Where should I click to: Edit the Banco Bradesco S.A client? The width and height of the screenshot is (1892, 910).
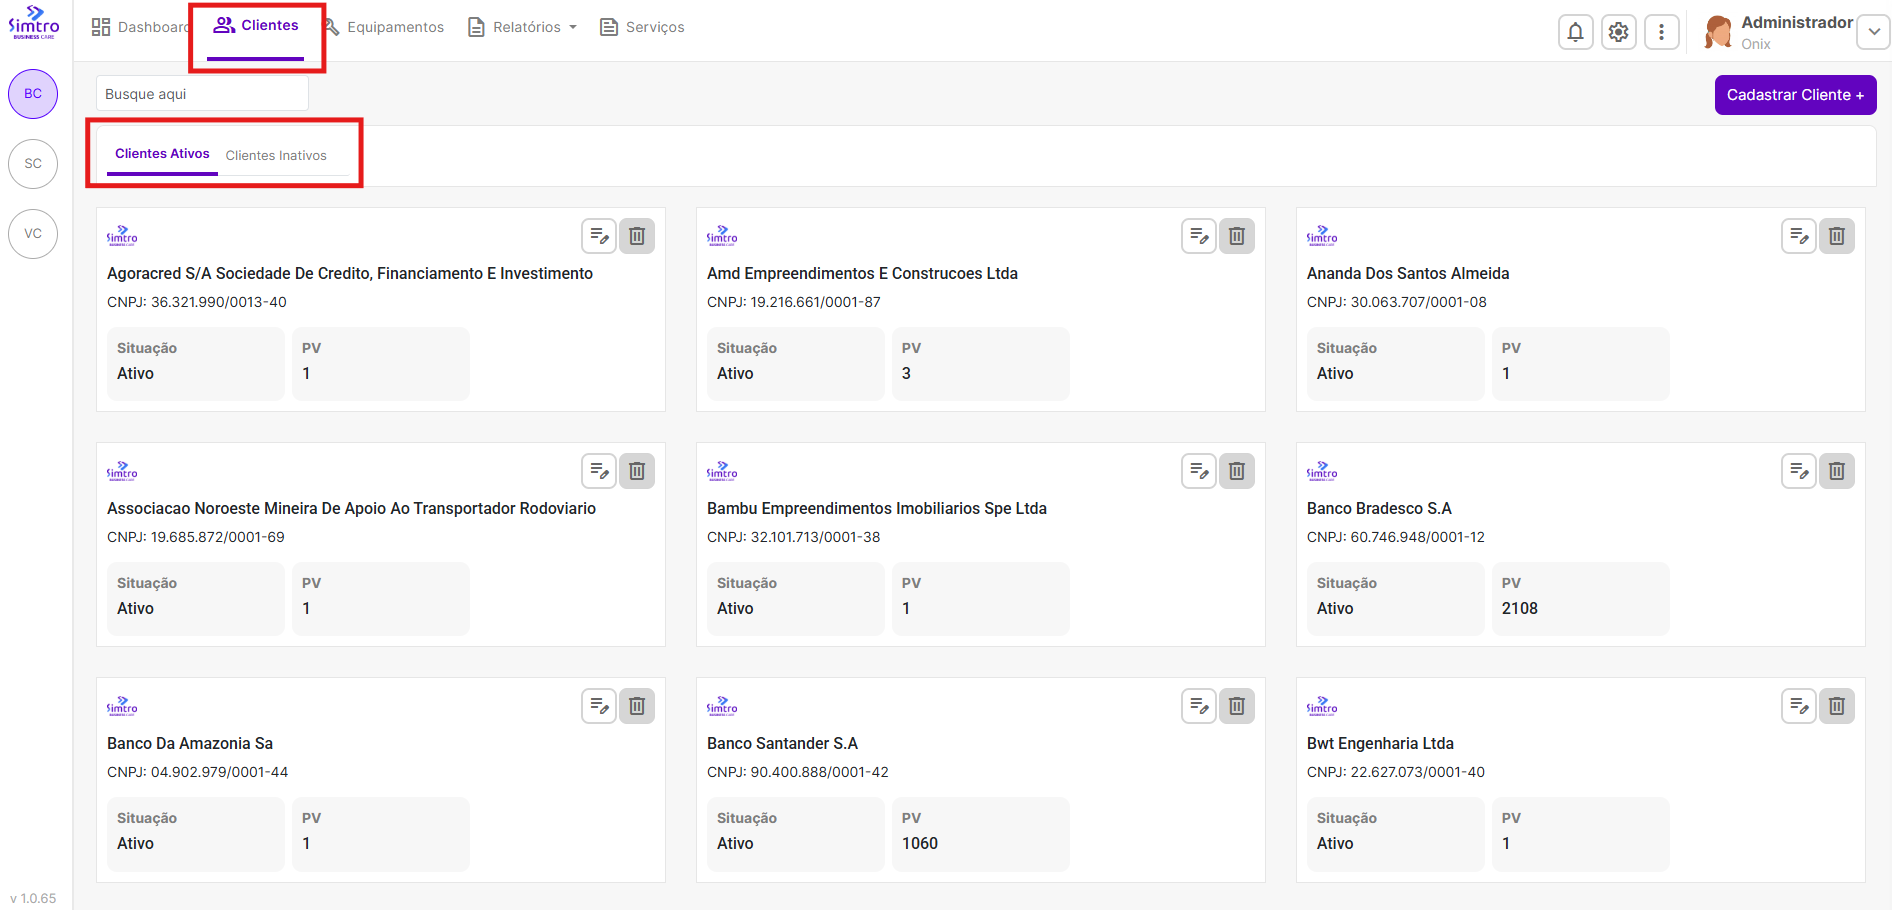coord(1798,471)
